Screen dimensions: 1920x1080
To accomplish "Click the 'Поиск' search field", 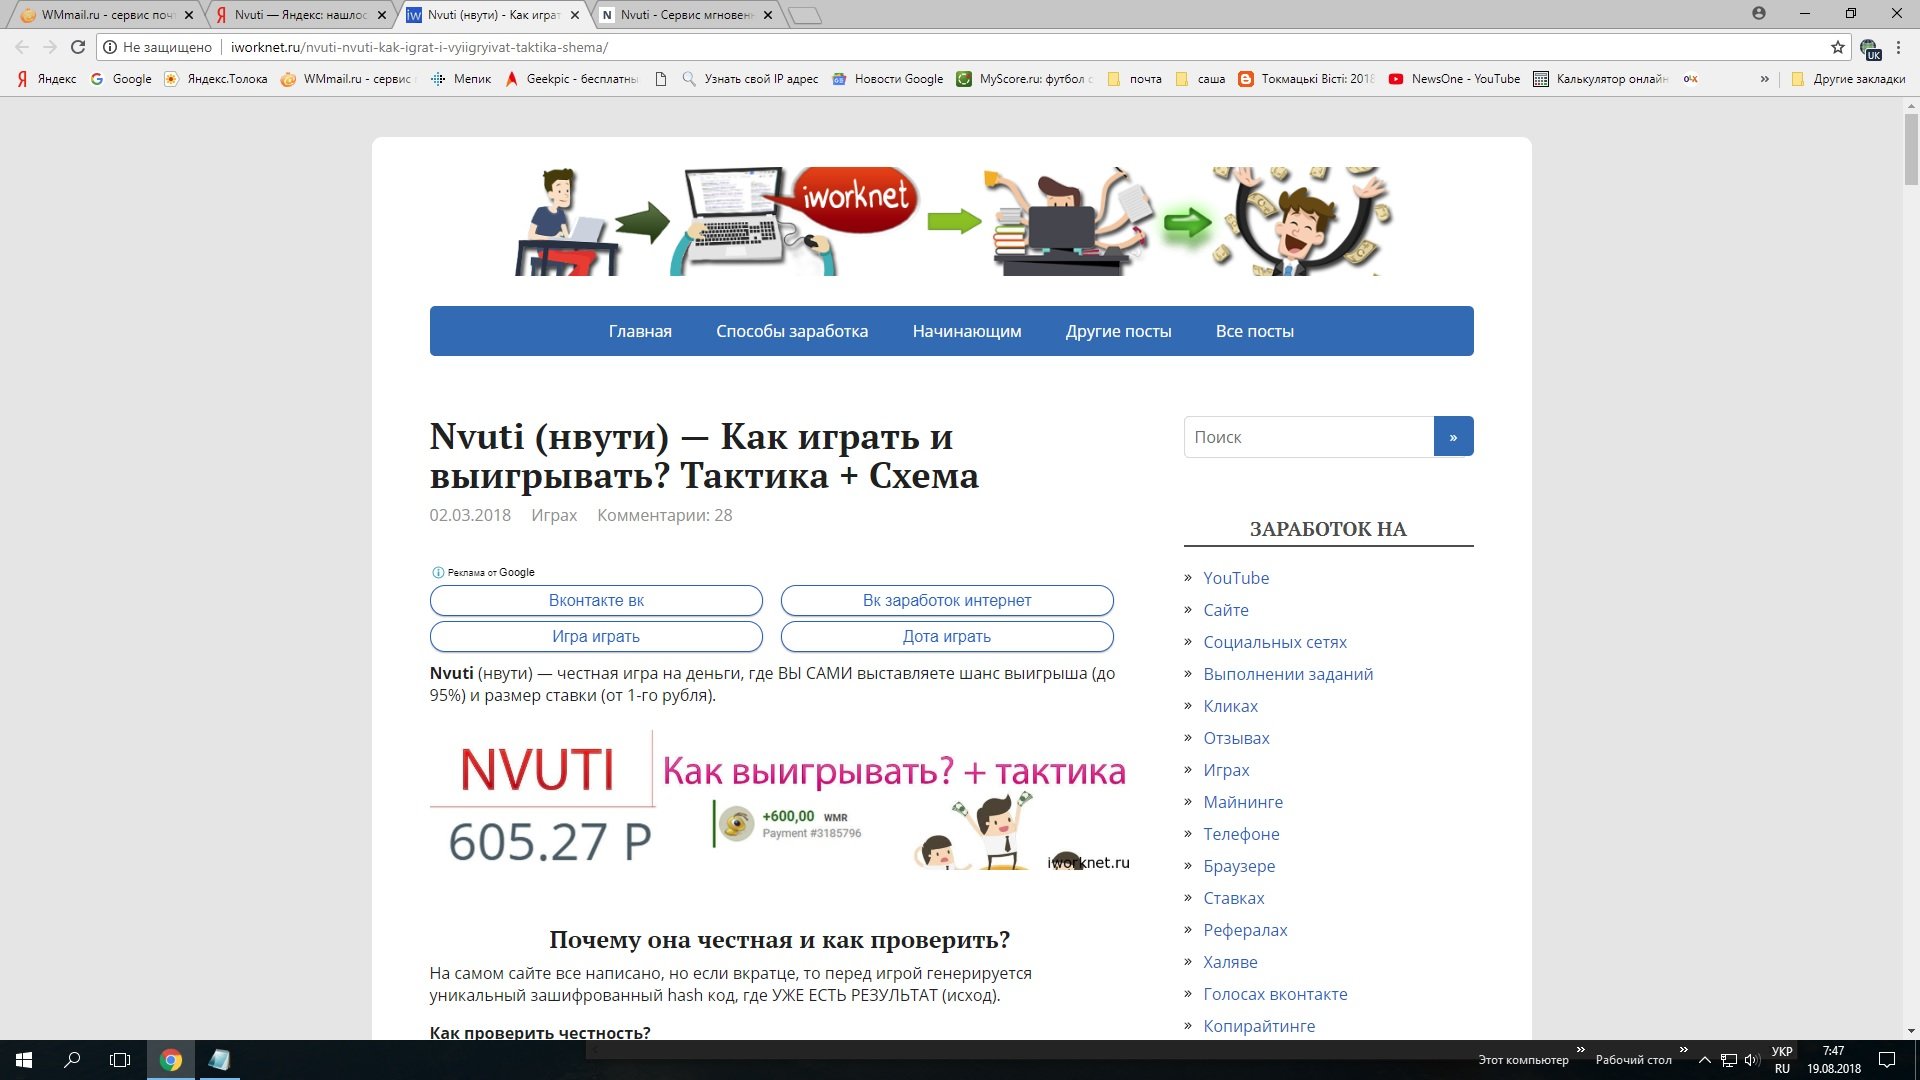I will (x=1309, y=437).
